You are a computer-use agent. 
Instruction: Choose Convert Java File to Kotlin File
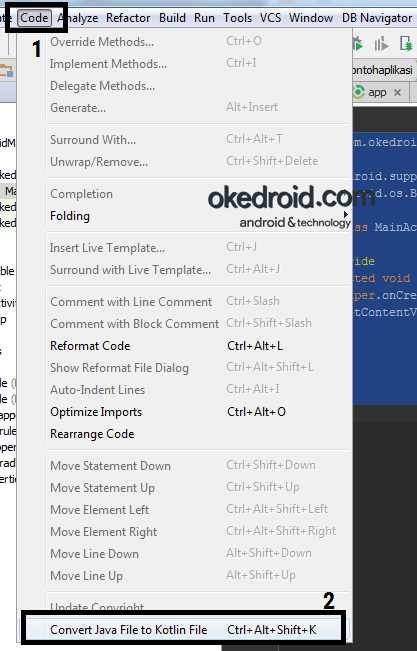click(185, 629)
